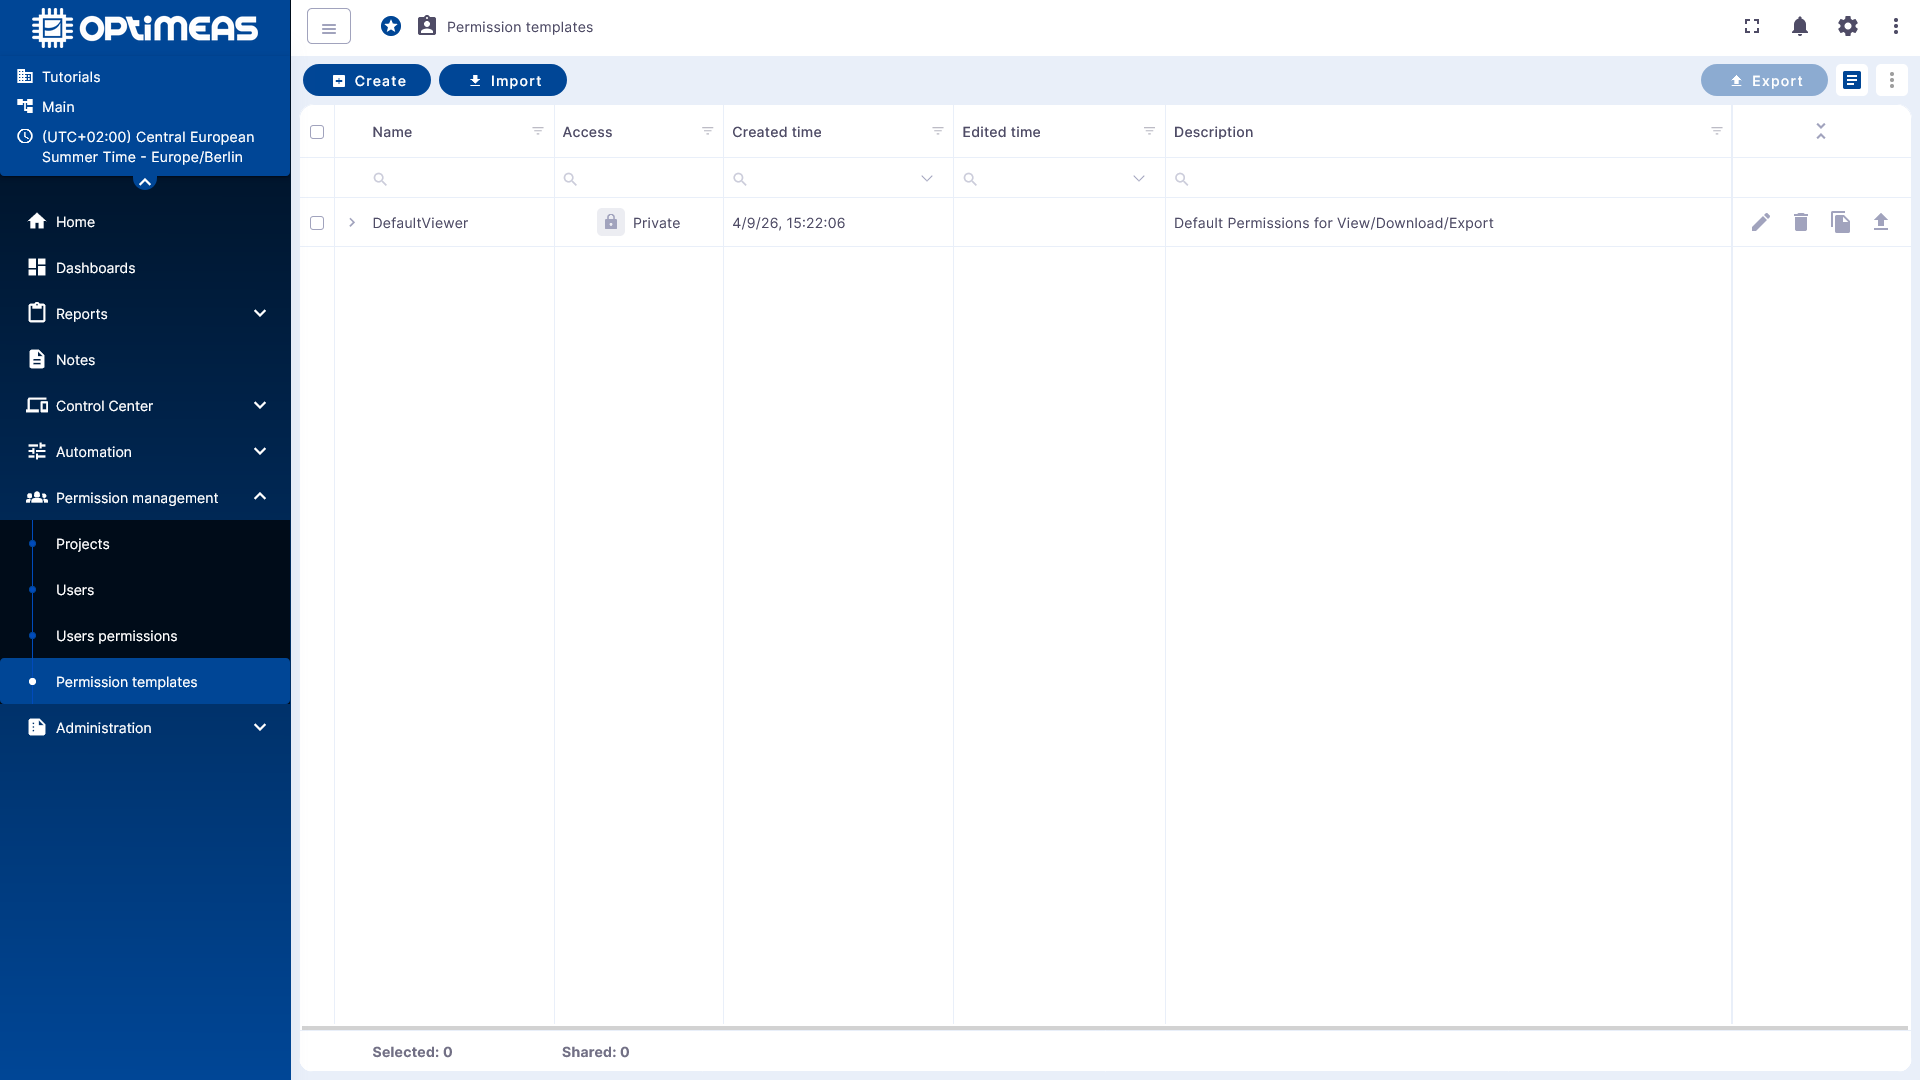Click the Private lock icon
The width and height of the screenshot is (1920, 1080).
611,222
